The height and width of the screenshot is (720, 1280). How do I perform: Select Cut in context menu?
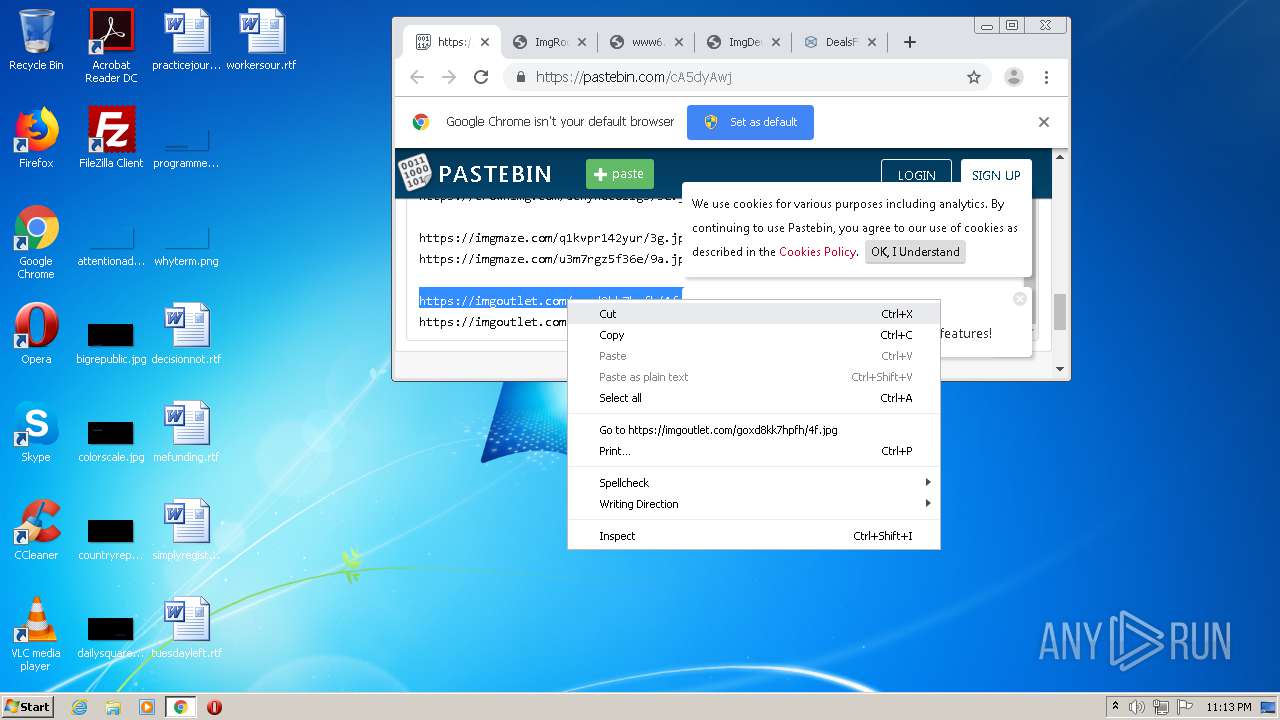click(754, 314)
